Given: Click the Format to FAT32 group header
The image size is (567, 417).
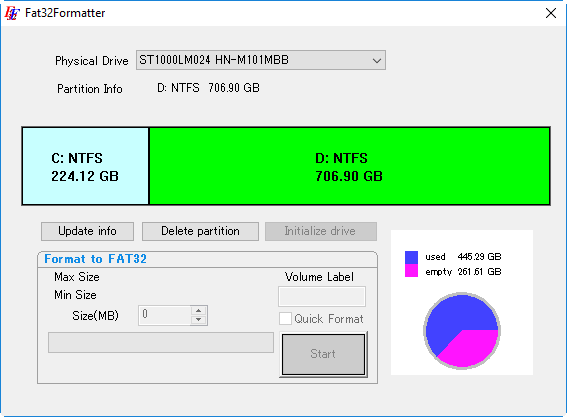Looking at the screenshot, I should tap(95, 259).
